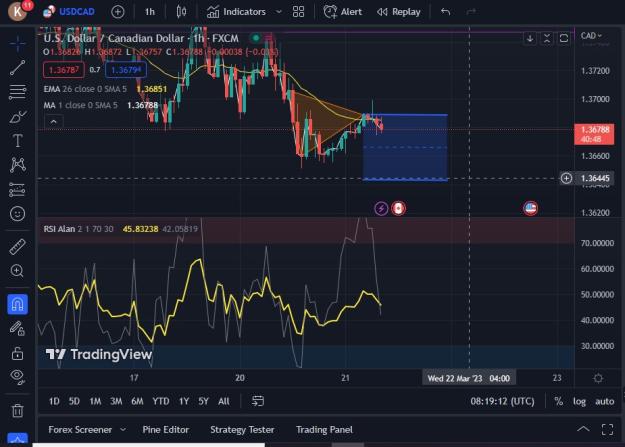Hide all drawings with the eye icon
Image resolution: width=625 pixels, height=447 pixels.
click(18, 376)
